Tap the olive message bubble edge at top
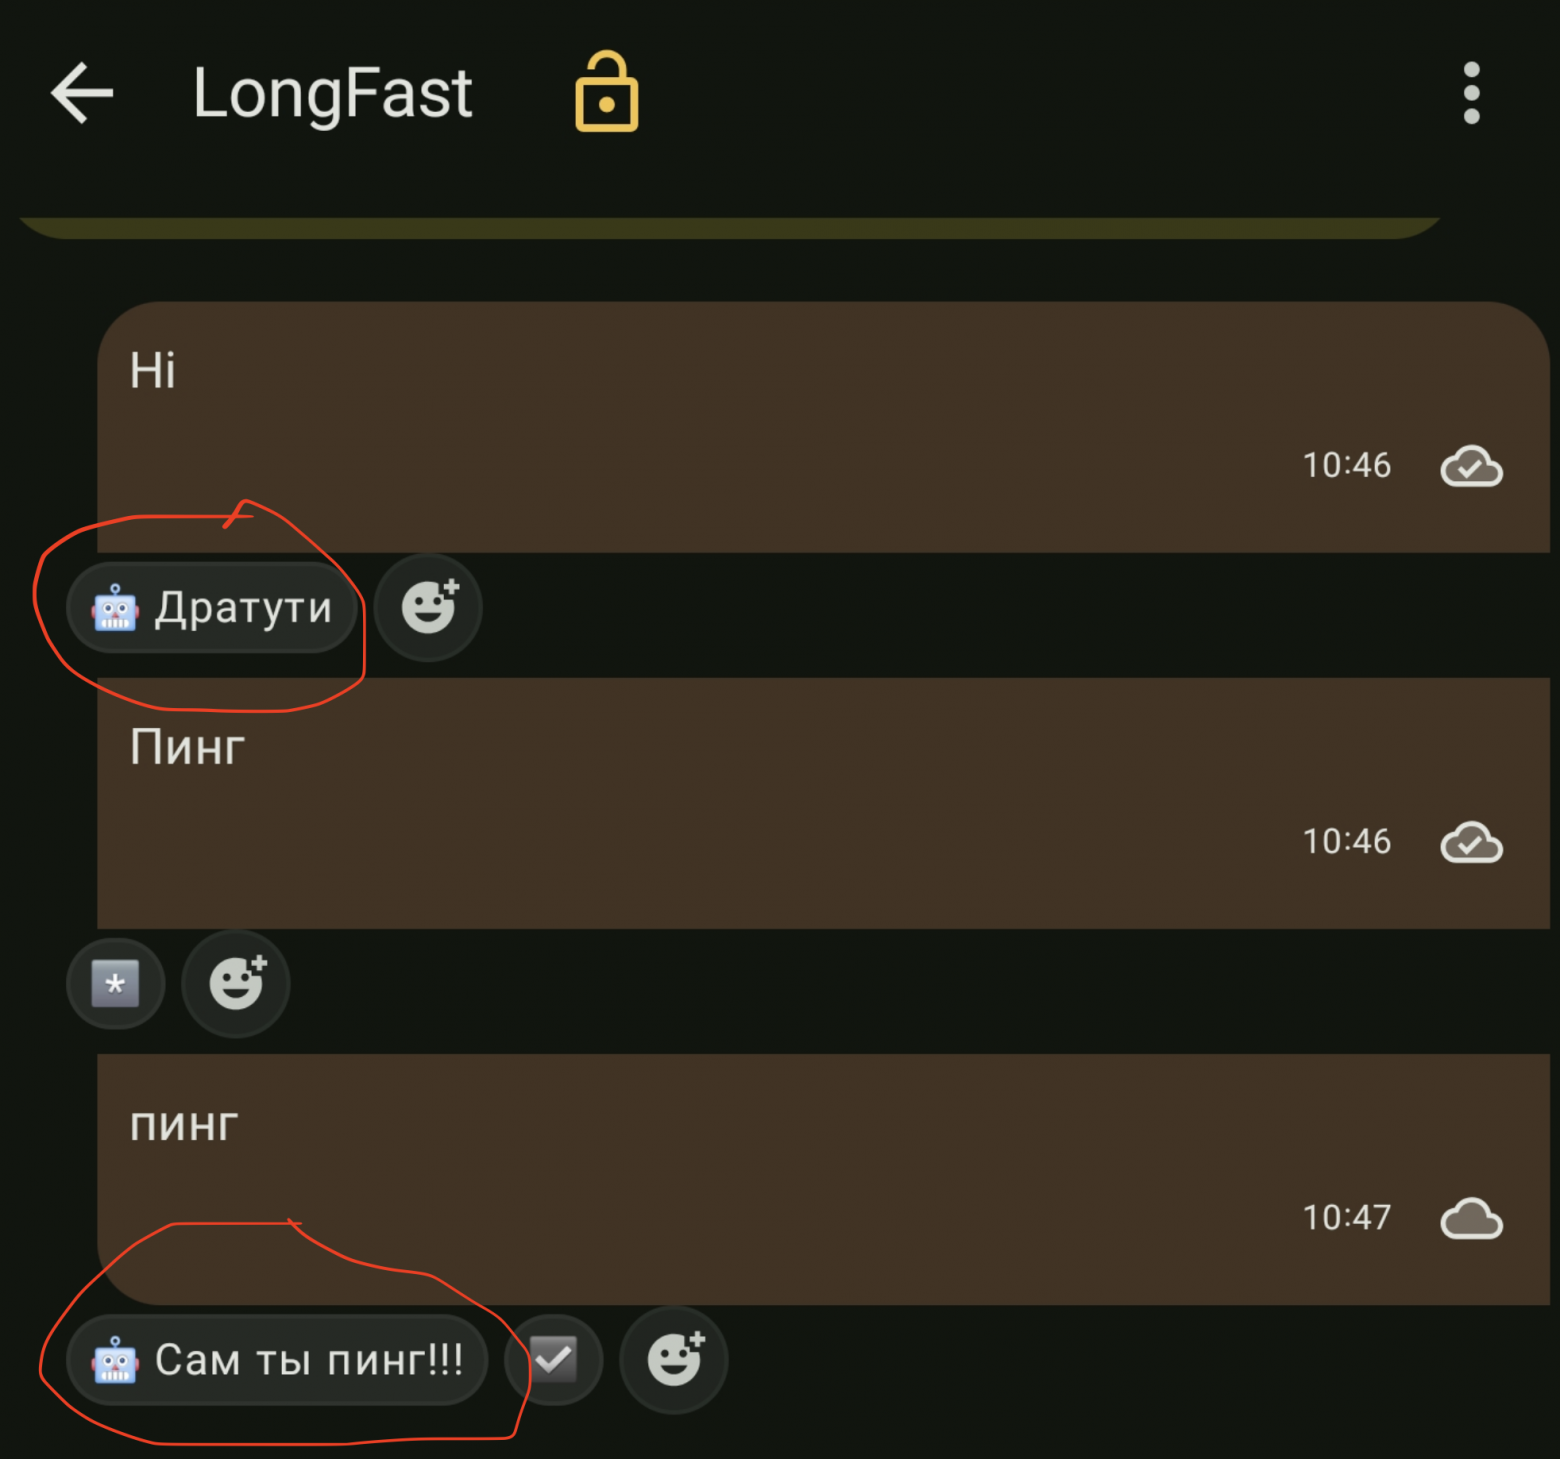1560x1459 pixels. [x=730, y=227]
